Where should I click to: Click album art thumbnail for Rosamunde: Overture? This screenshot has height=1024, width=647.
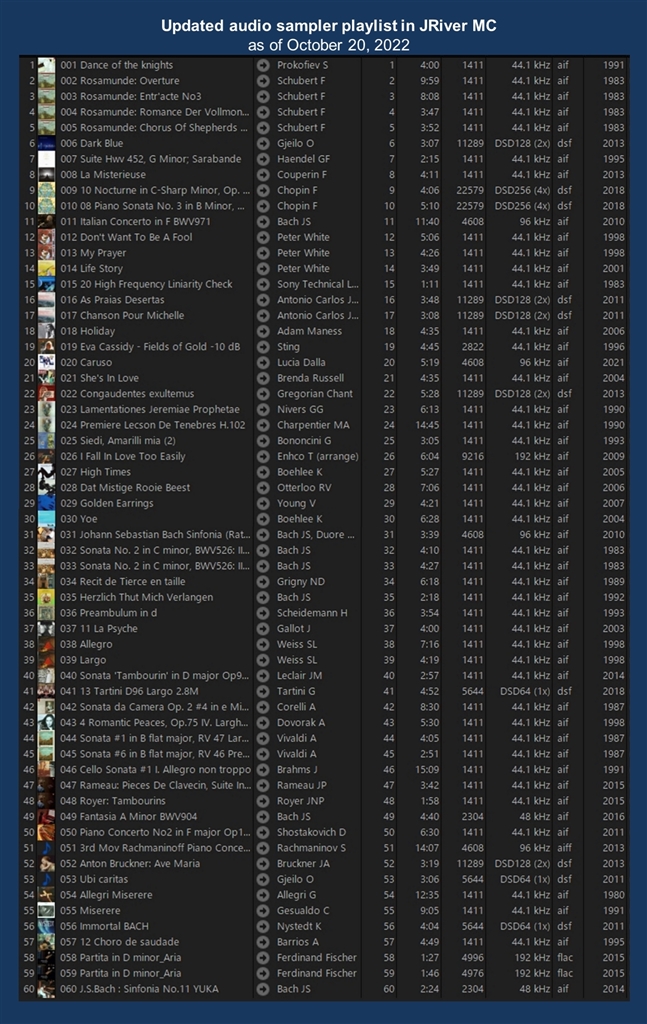tap(46, 81)
